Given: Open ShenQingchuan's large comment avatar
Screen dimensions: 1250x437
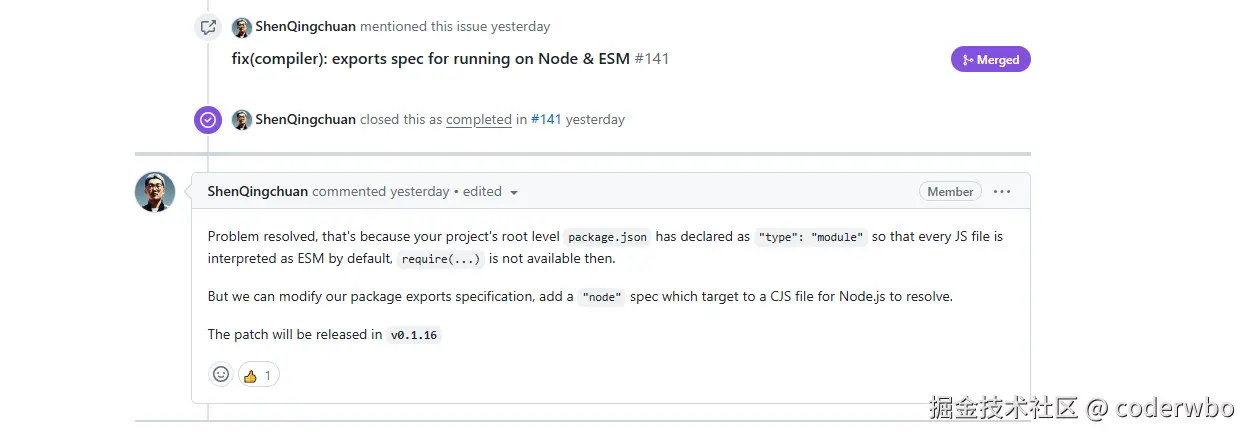Looking at the screenshot, I should tap(155, 192).
